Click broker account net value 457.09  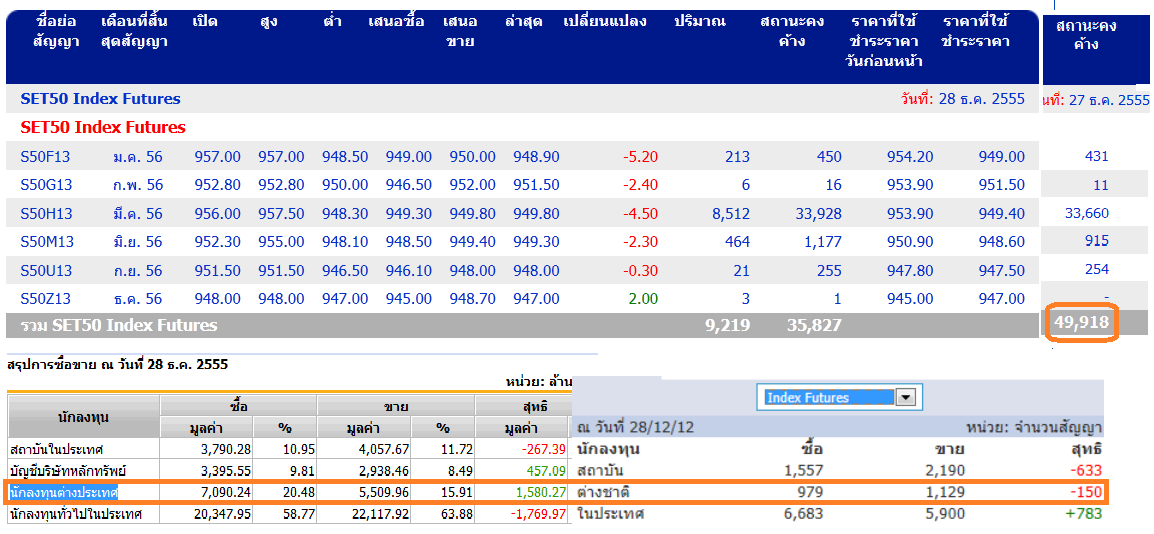[x=545, y=471]
